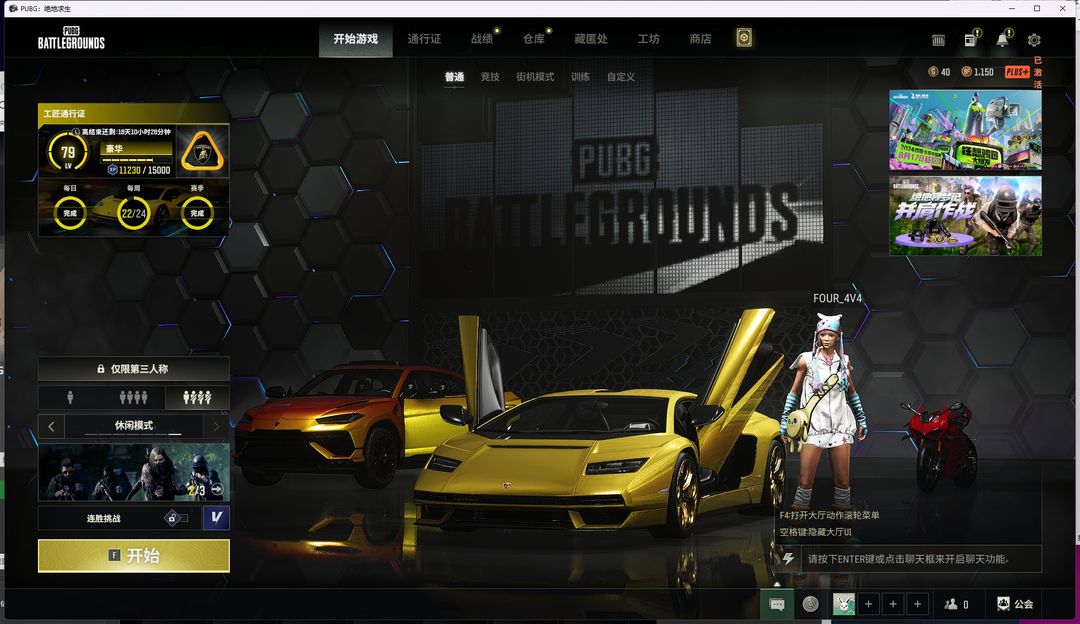Click the 已激活 status text
Screen dimensions: 1080x624
pos(1037,72)
